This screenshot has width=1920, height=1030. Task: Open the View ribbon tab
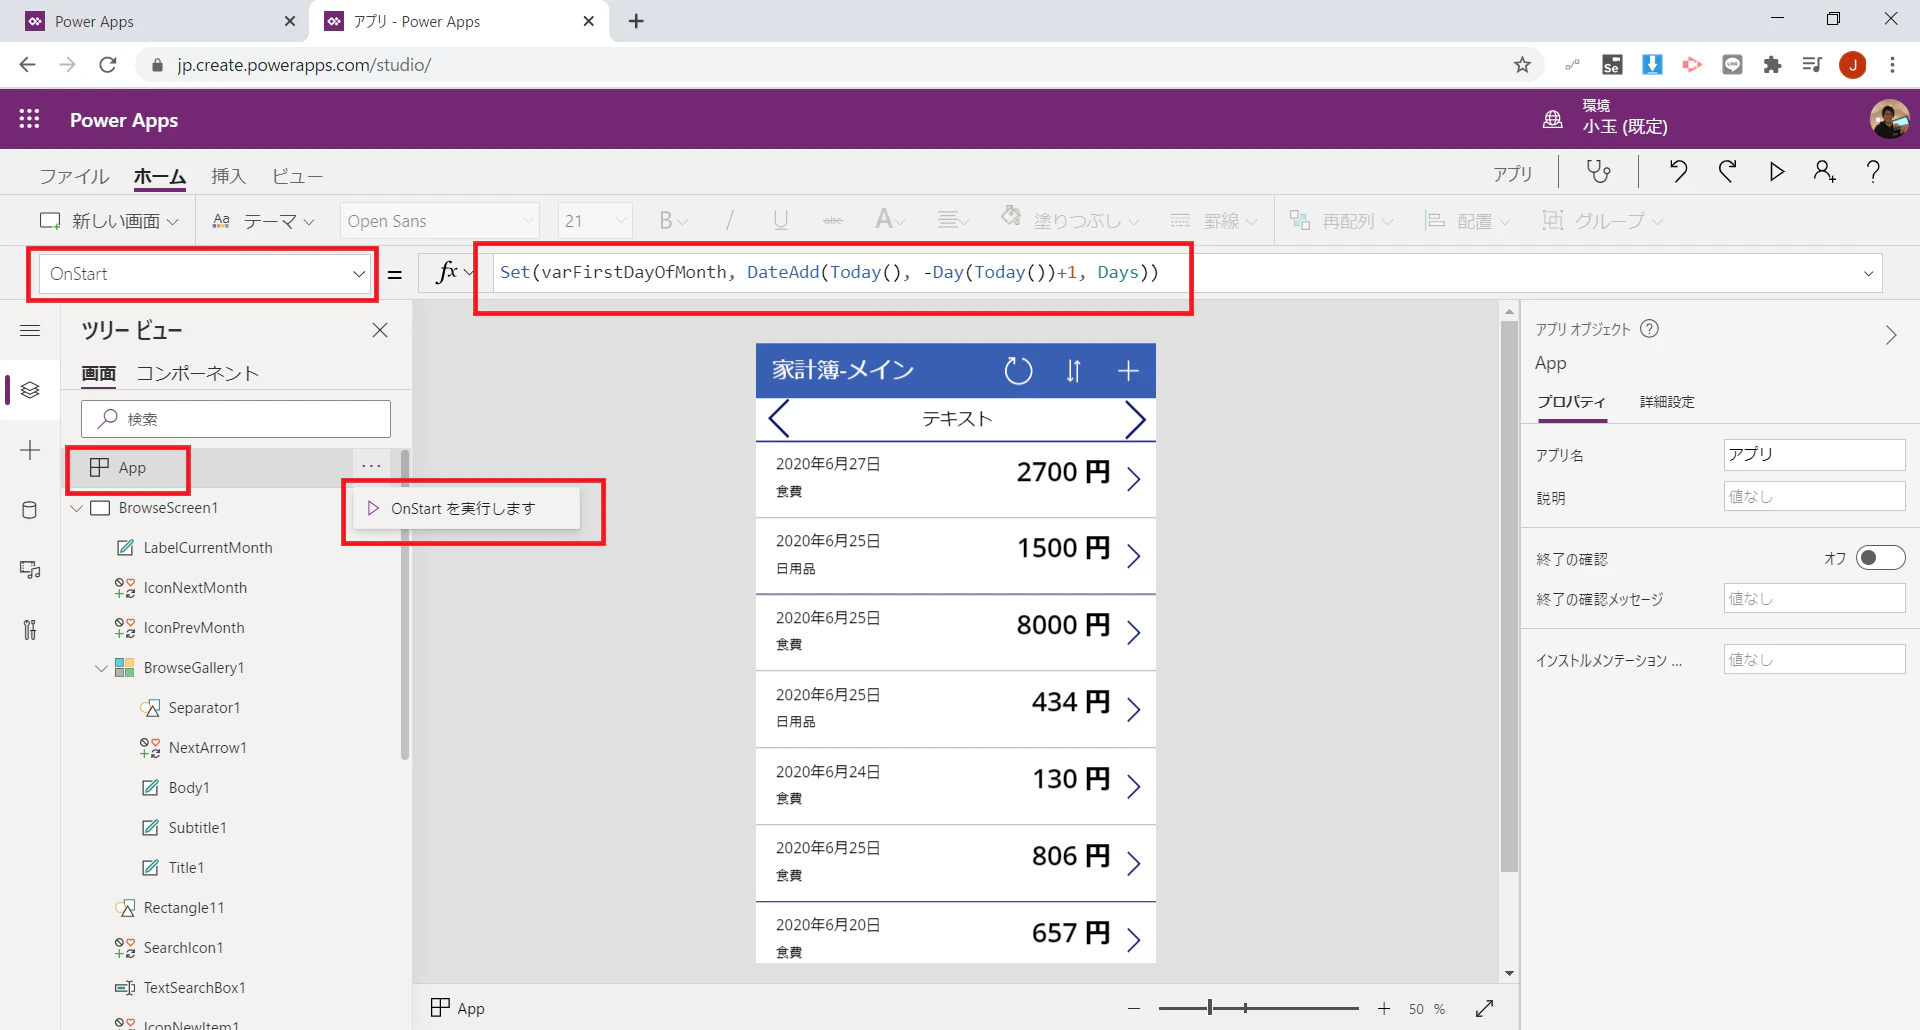point(297,176)
